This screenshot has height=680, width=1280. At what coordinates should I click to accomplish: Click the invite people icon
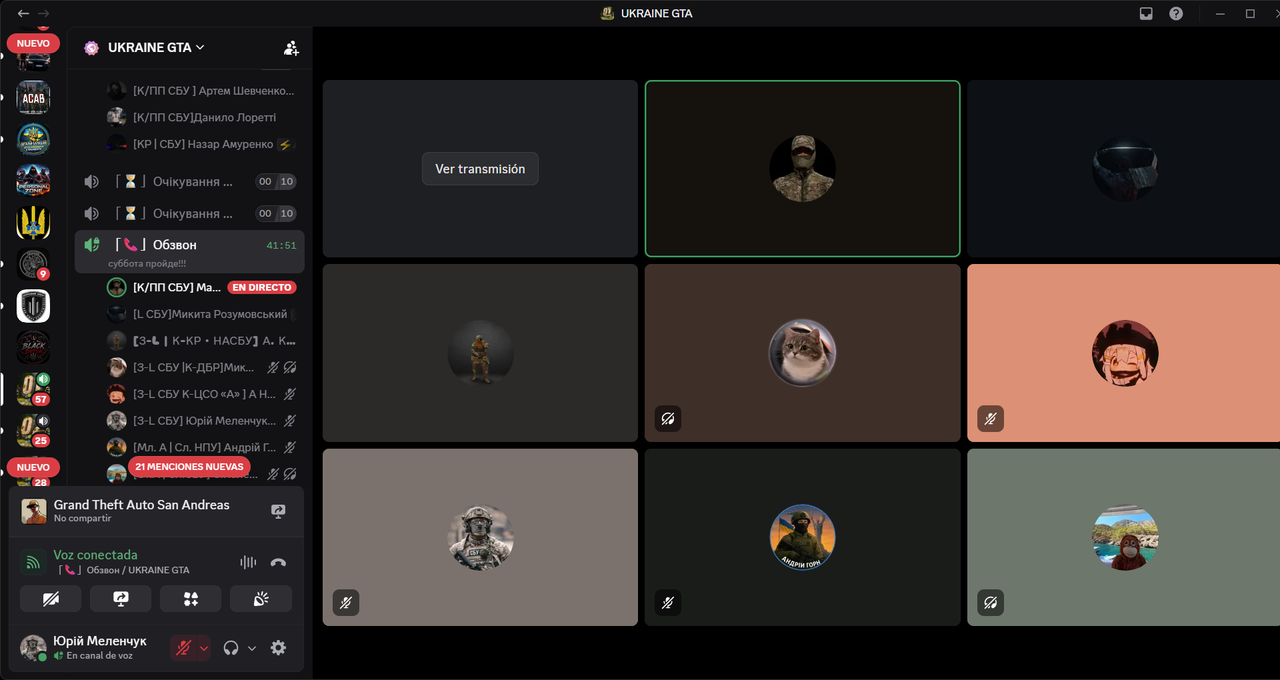pos(291,47)
